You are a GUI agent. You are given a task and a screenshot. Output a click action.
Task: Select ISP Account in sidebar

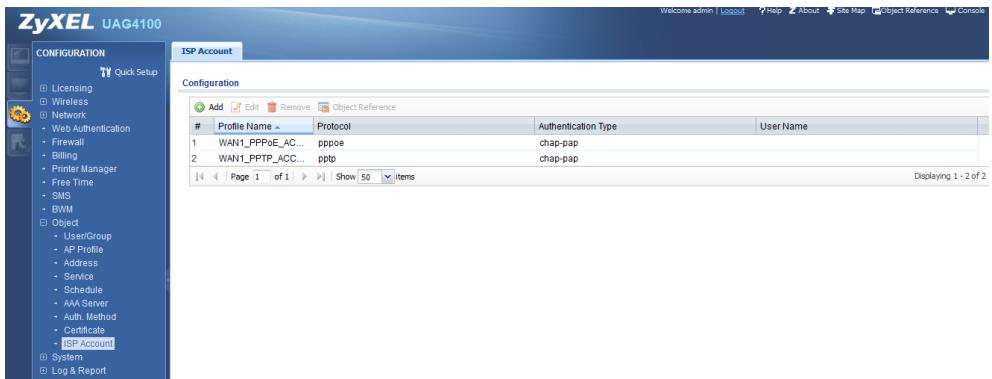click(88, 344)
